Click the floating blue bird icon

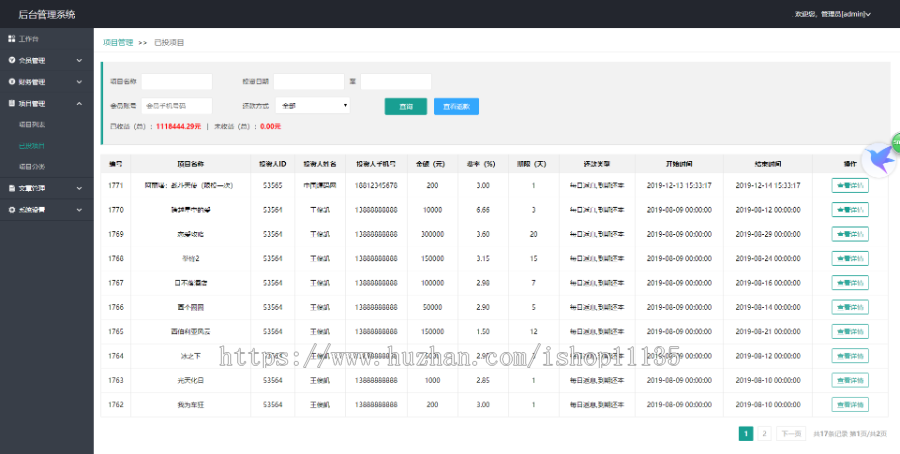(879, 160)
